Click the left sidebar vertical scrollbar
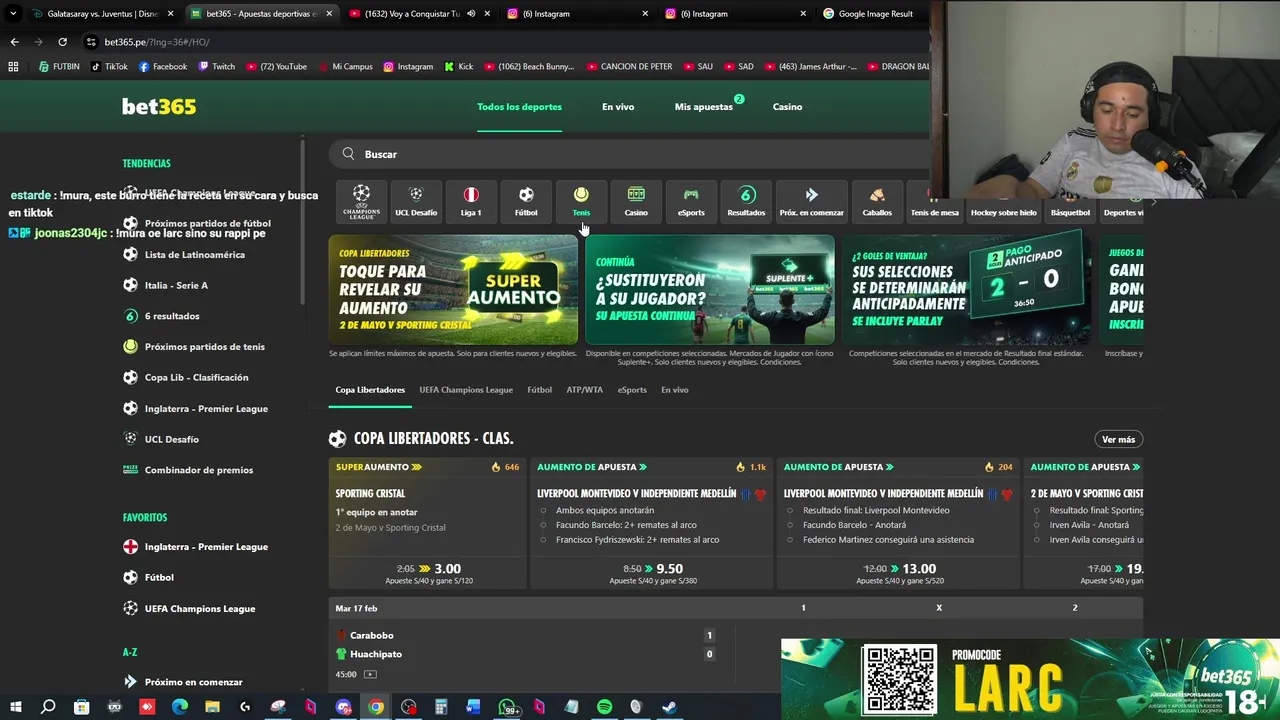Viewport: 1280px width, 720px height. click(303, 220)
